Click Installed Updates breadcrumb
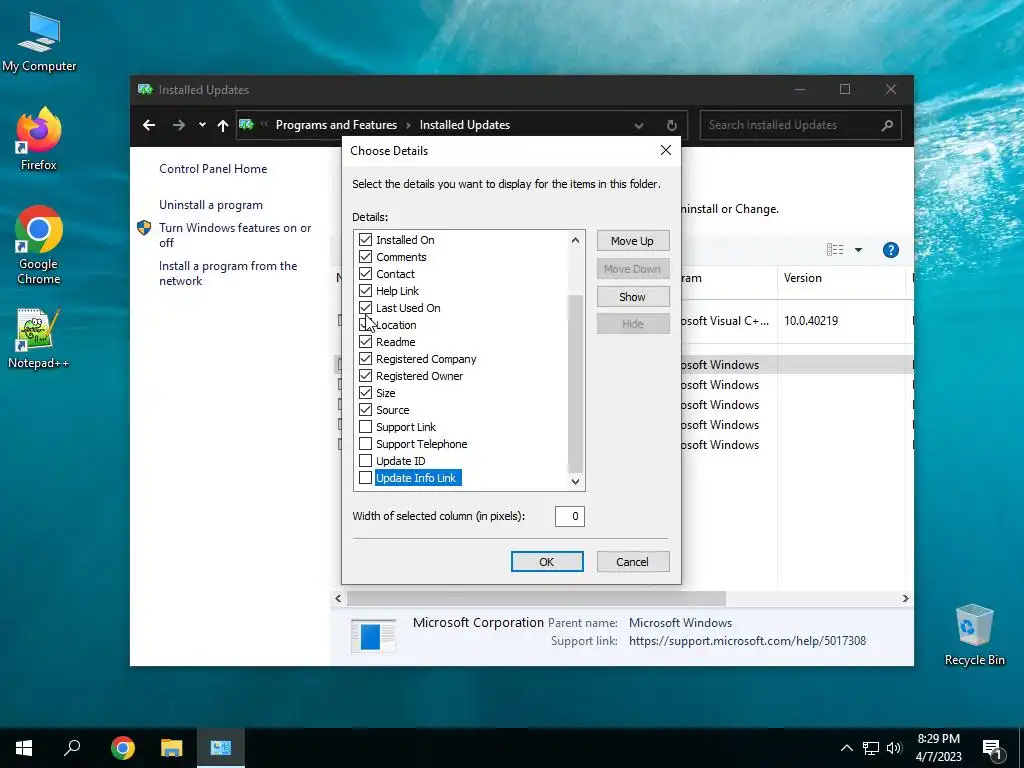This screenshot has height=768, width=1024. pos(464,125)
